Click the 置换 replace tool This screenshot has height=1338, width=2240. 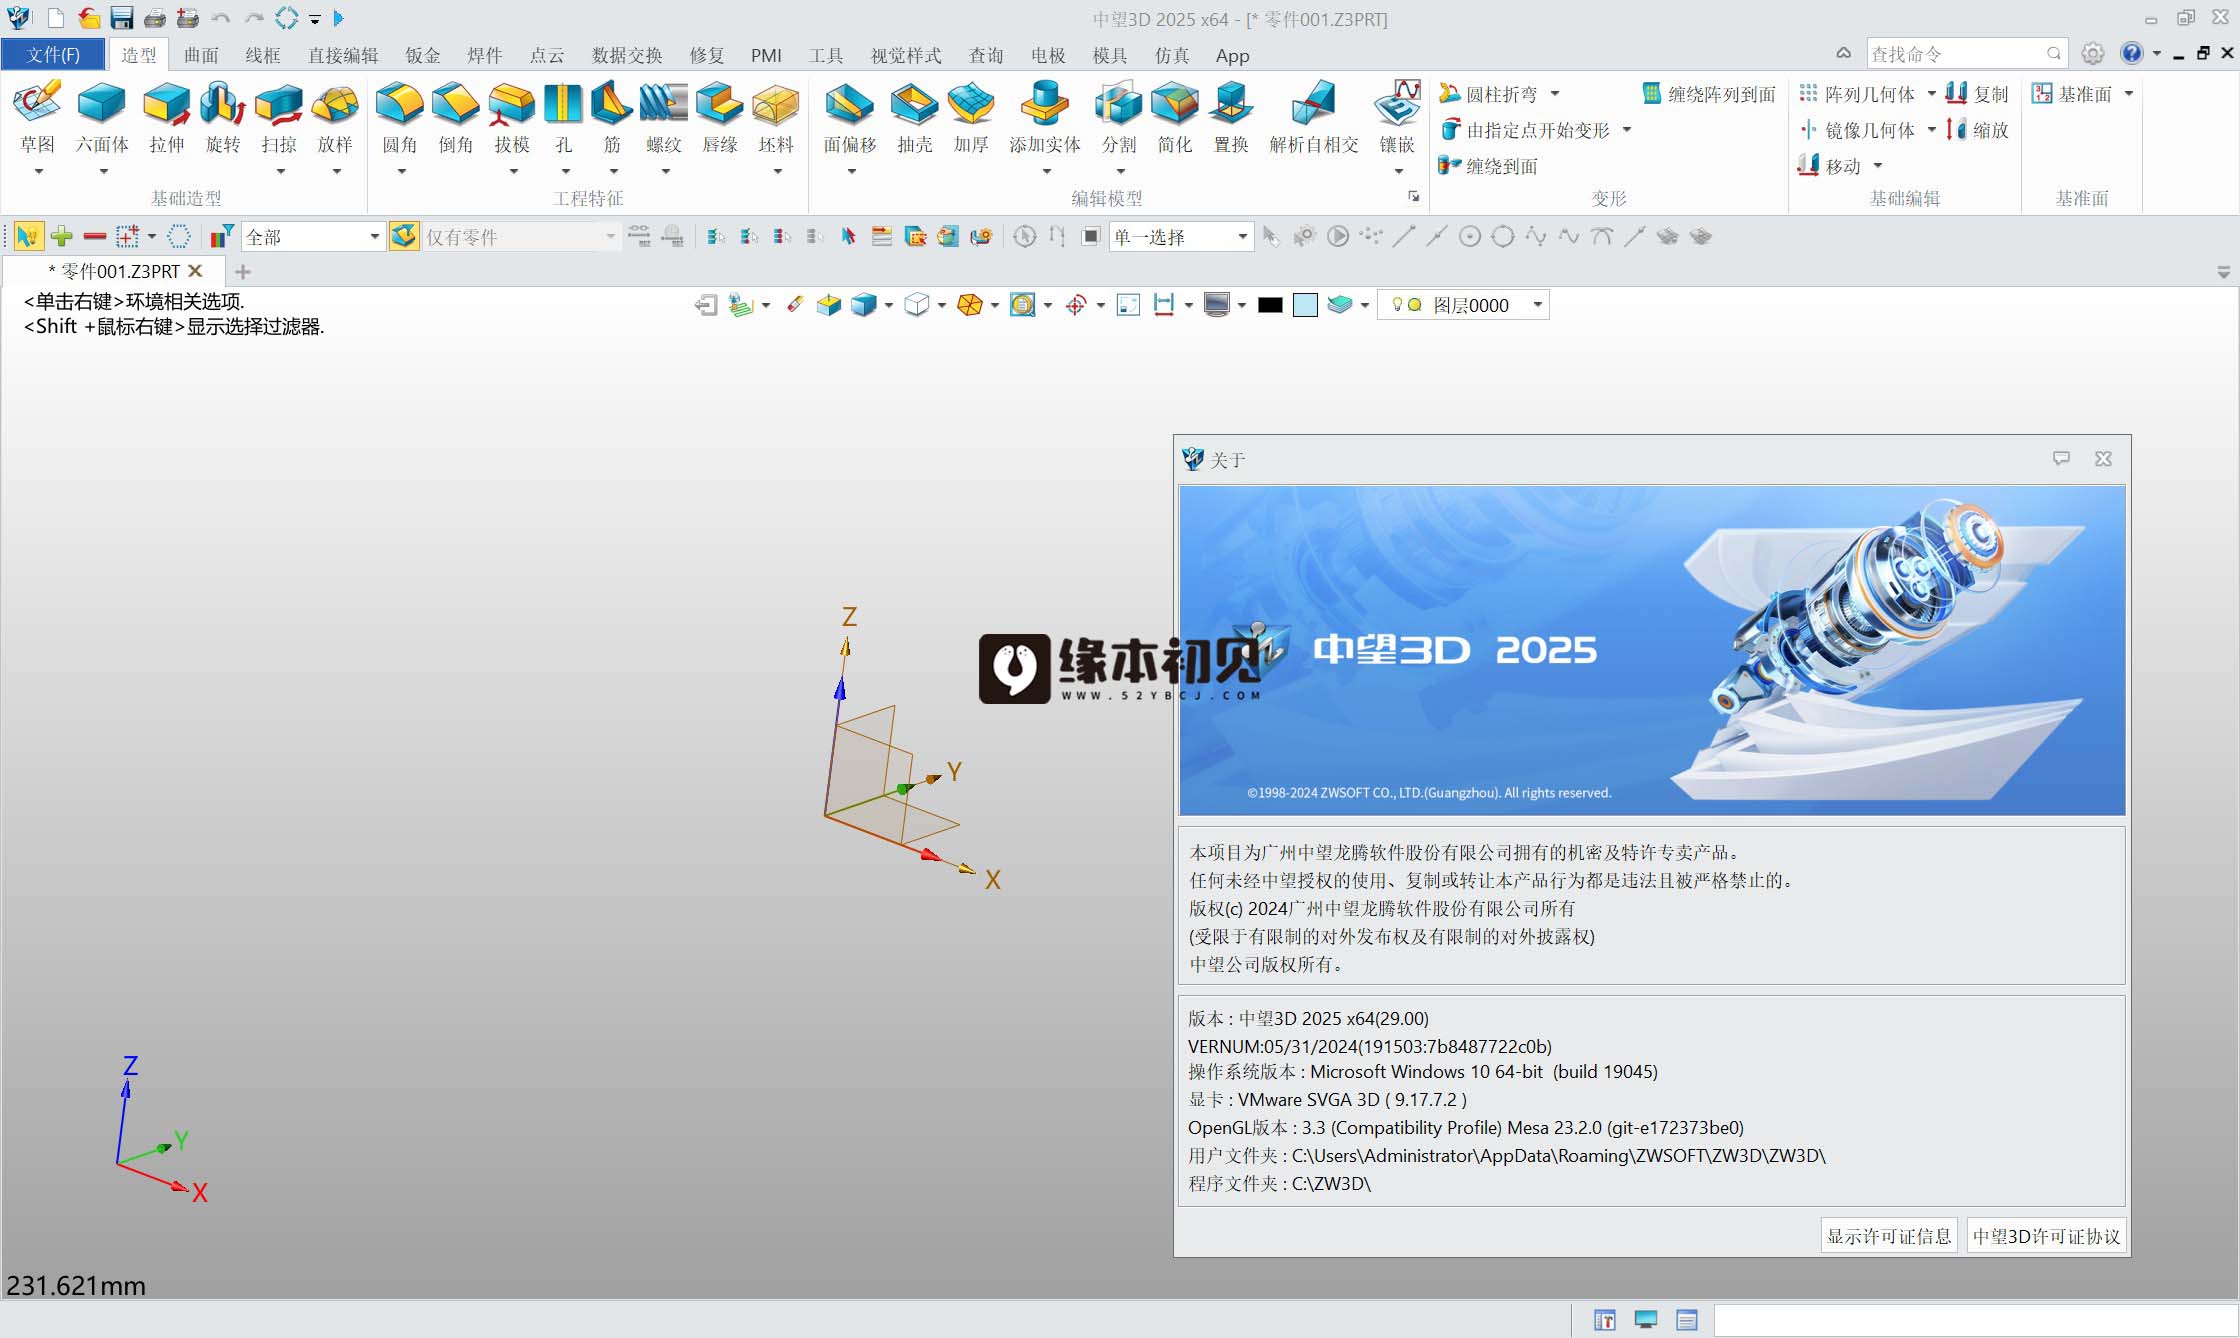(1231, 118)
